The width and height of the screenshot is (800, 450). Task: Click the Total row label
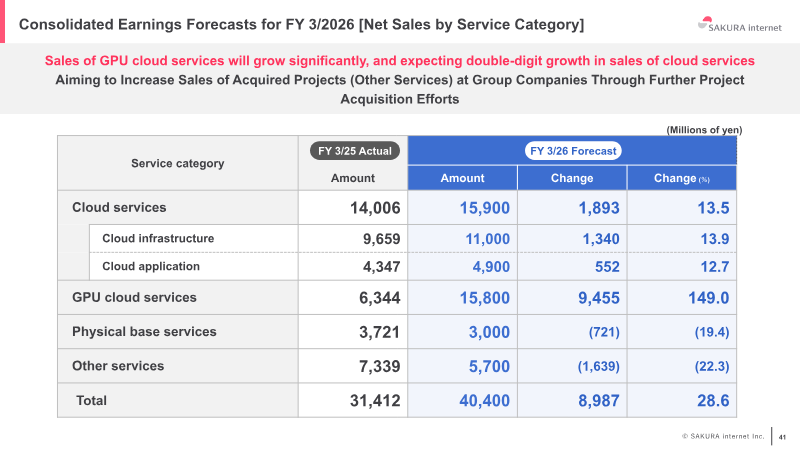coord(91,401)
